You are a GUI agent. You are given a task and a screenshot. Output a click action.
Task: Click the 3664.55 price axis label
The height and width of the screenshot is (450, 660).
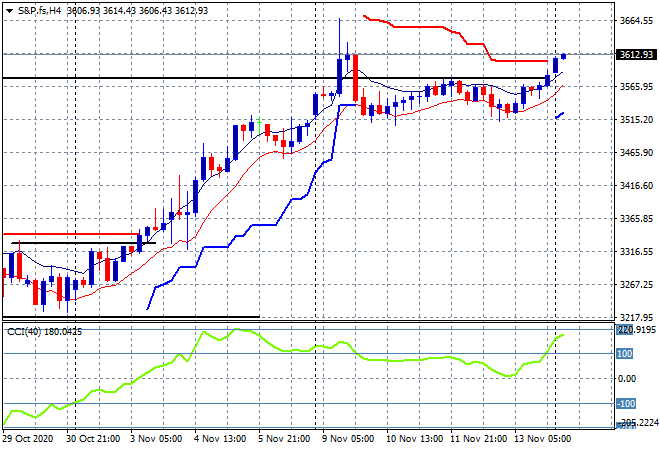pyautogui.click(x=636, y=21)
